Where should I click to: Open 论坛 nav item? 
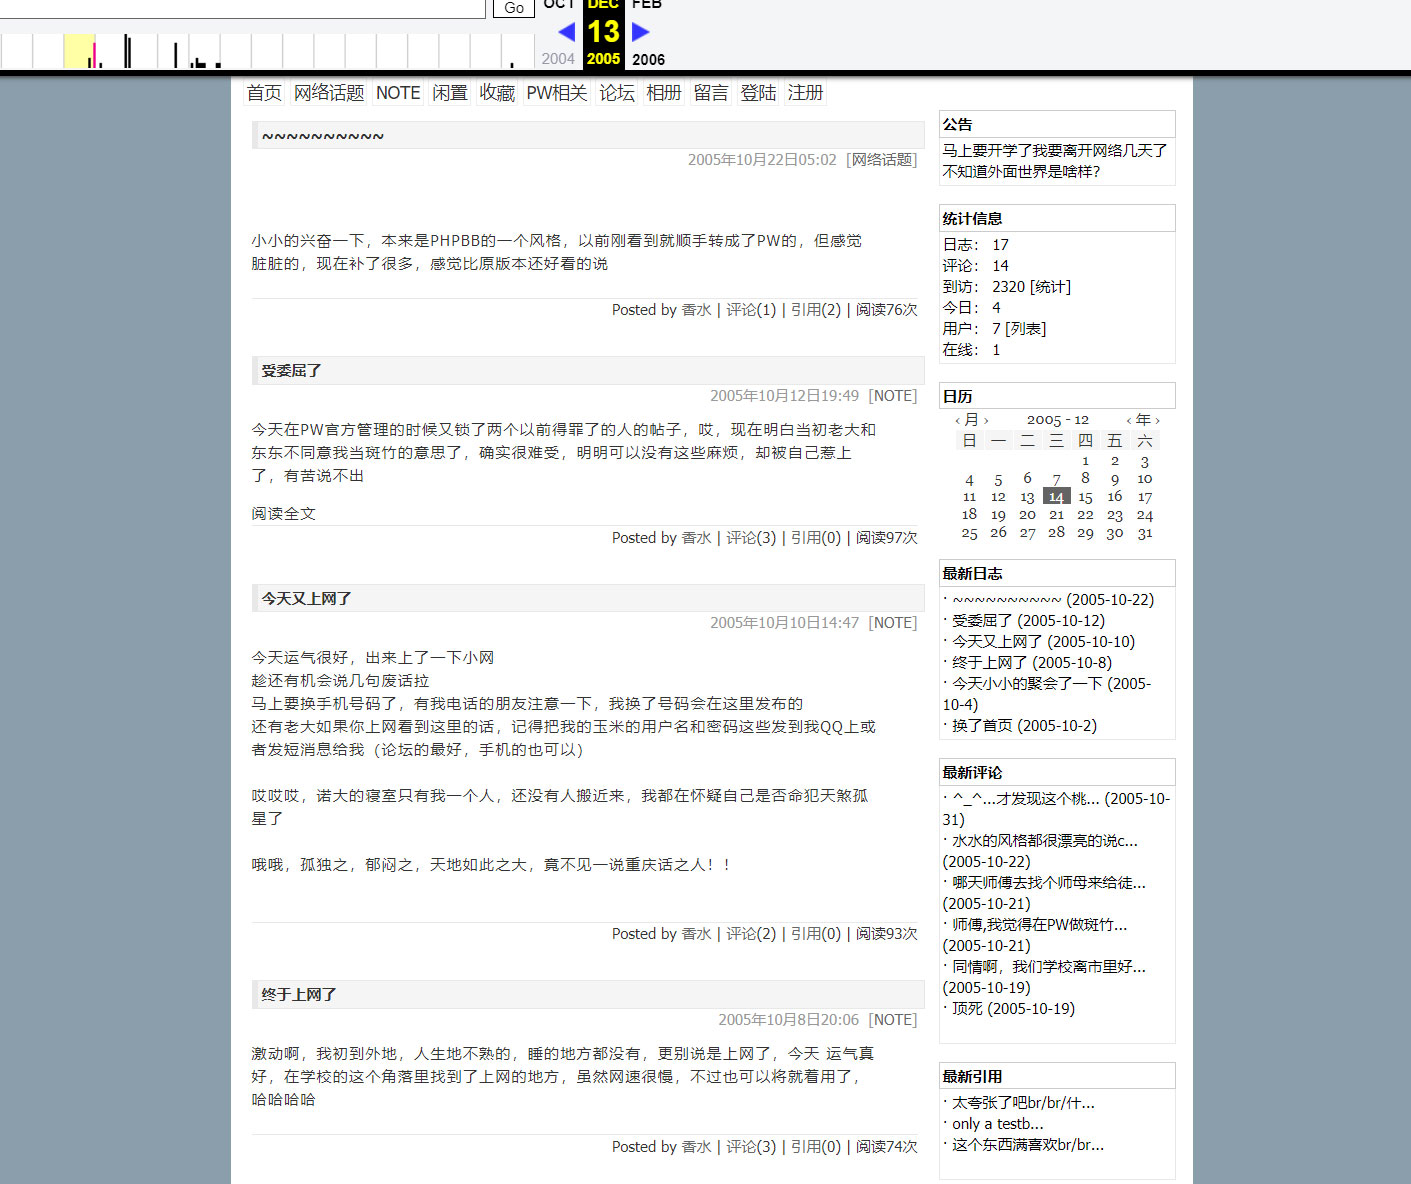tap(617, 93)
